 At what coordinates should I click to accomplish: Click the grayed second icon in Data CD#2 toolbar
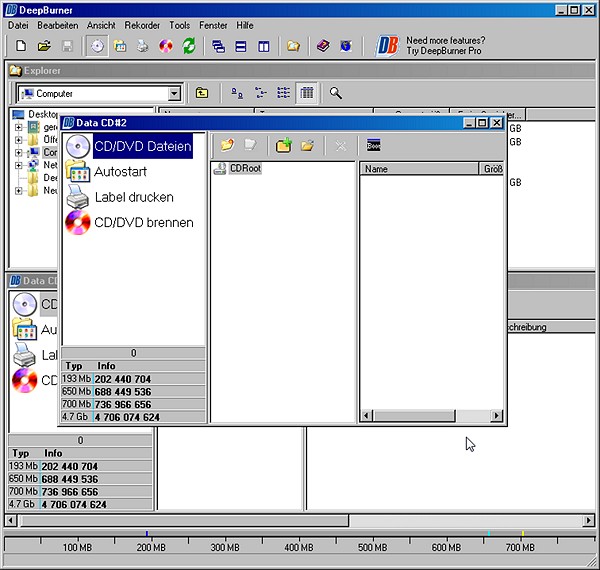coord(250,145)
